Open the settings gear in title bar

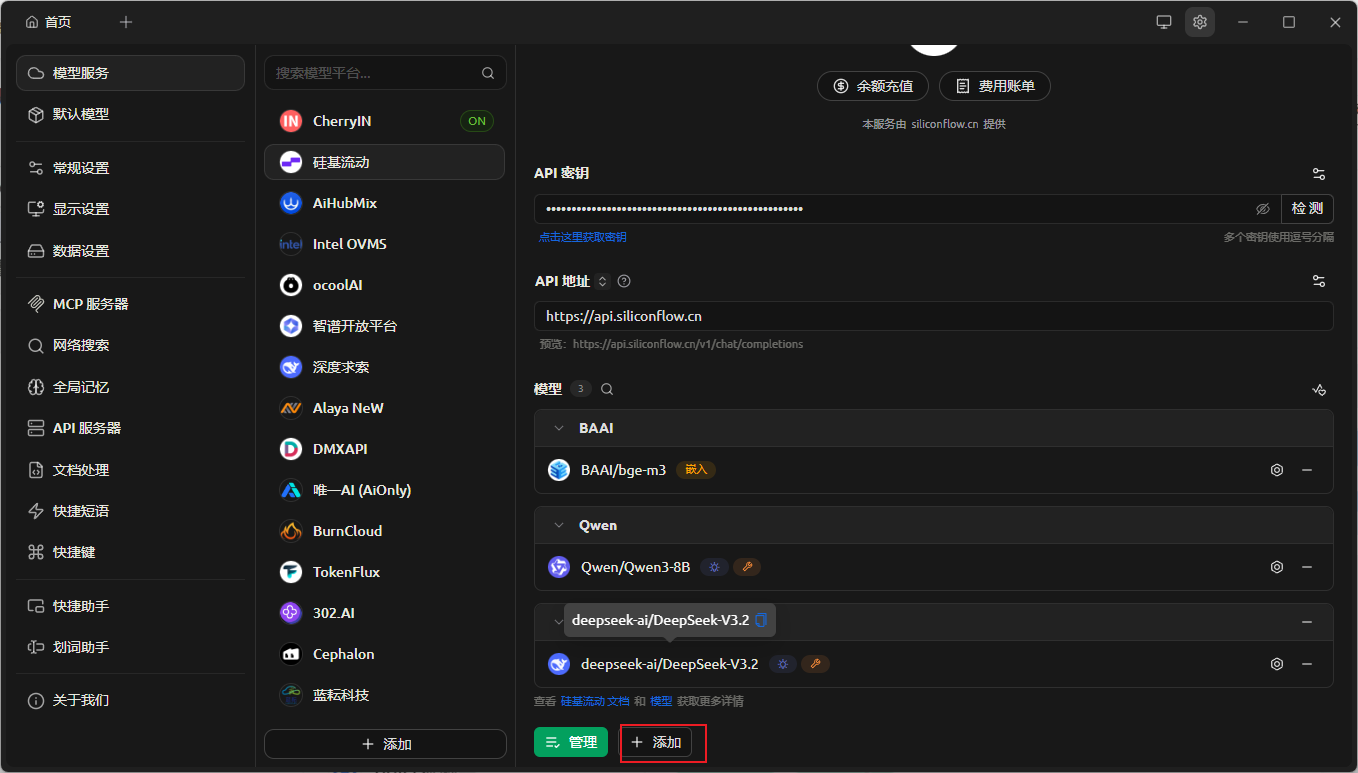(1200, 22)
